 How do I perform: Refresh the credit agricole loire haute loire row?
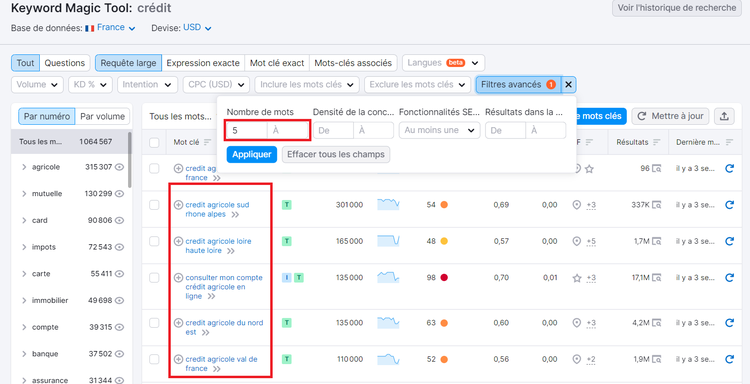tap(729, 241)
